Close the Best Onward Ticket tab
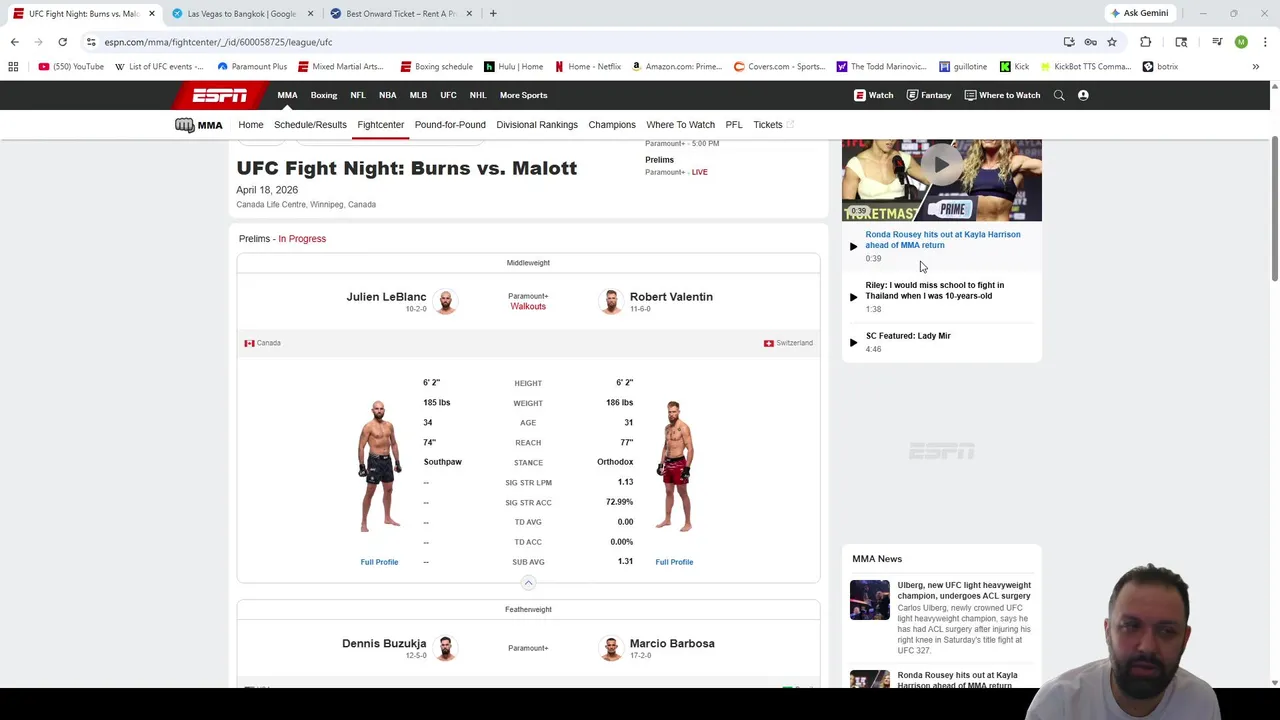Image resolution: width=1280 pixels, height=720 pixels. pos(469,13)
